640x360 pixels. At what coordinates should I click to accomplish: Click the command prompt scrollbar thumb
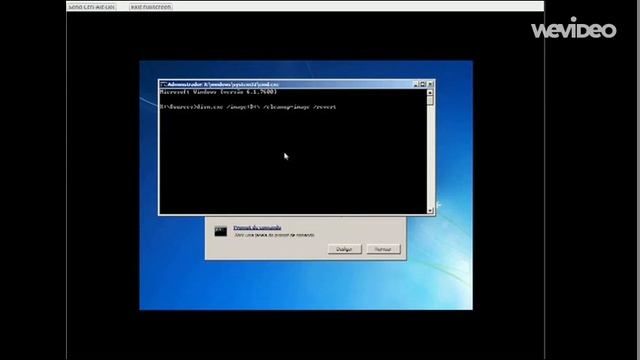[x=430, y=100]
